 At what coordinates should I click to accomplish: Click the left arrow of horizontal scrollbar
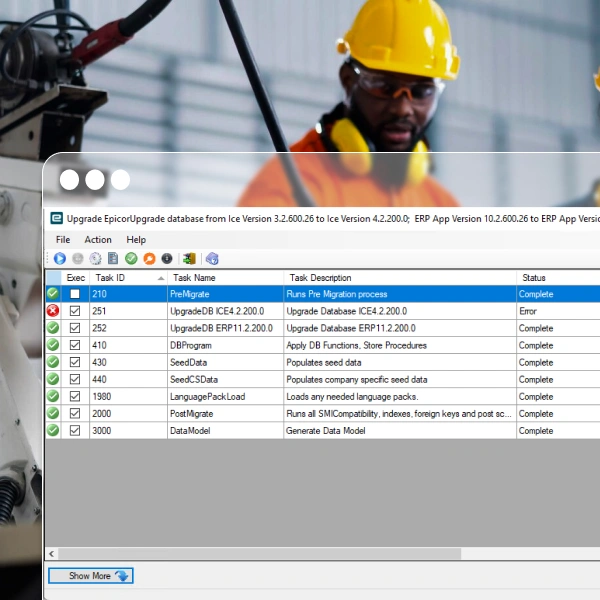tap(52, 553)
